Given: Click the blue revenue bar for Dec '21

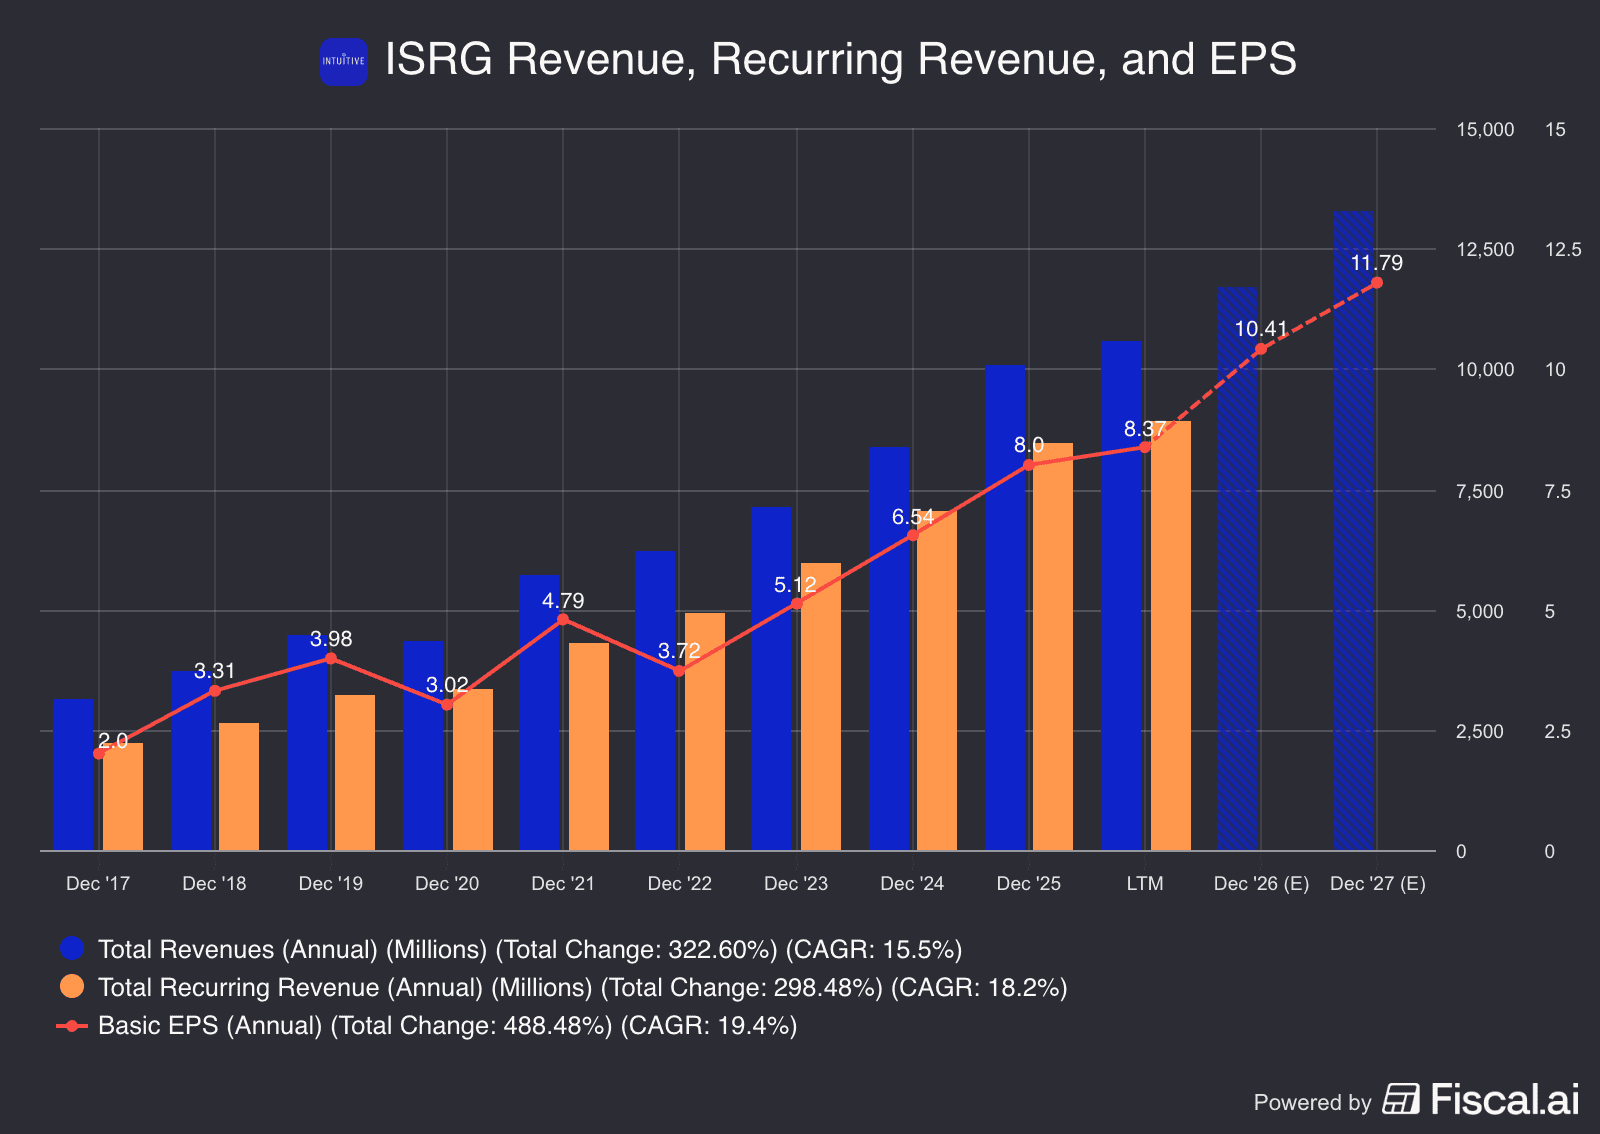Looking at the screenshot, I should coord(539,713).
